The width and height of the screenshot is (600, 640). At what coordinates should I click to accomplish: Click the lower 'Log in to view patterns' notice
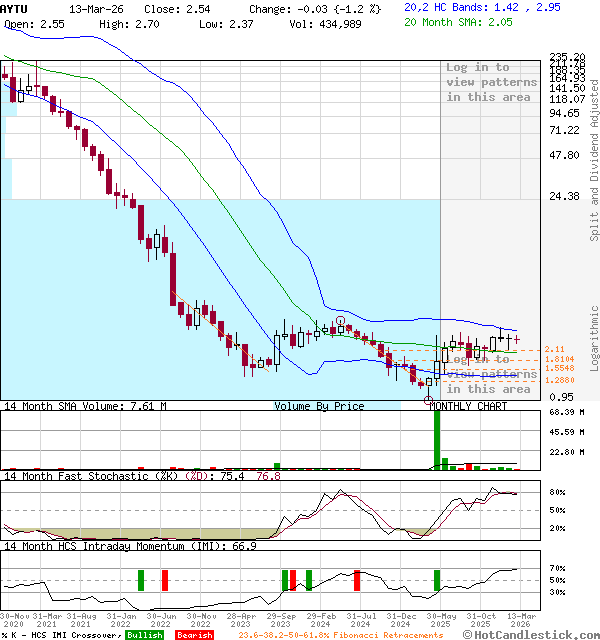pyautogui.click(x=491, y=374)
